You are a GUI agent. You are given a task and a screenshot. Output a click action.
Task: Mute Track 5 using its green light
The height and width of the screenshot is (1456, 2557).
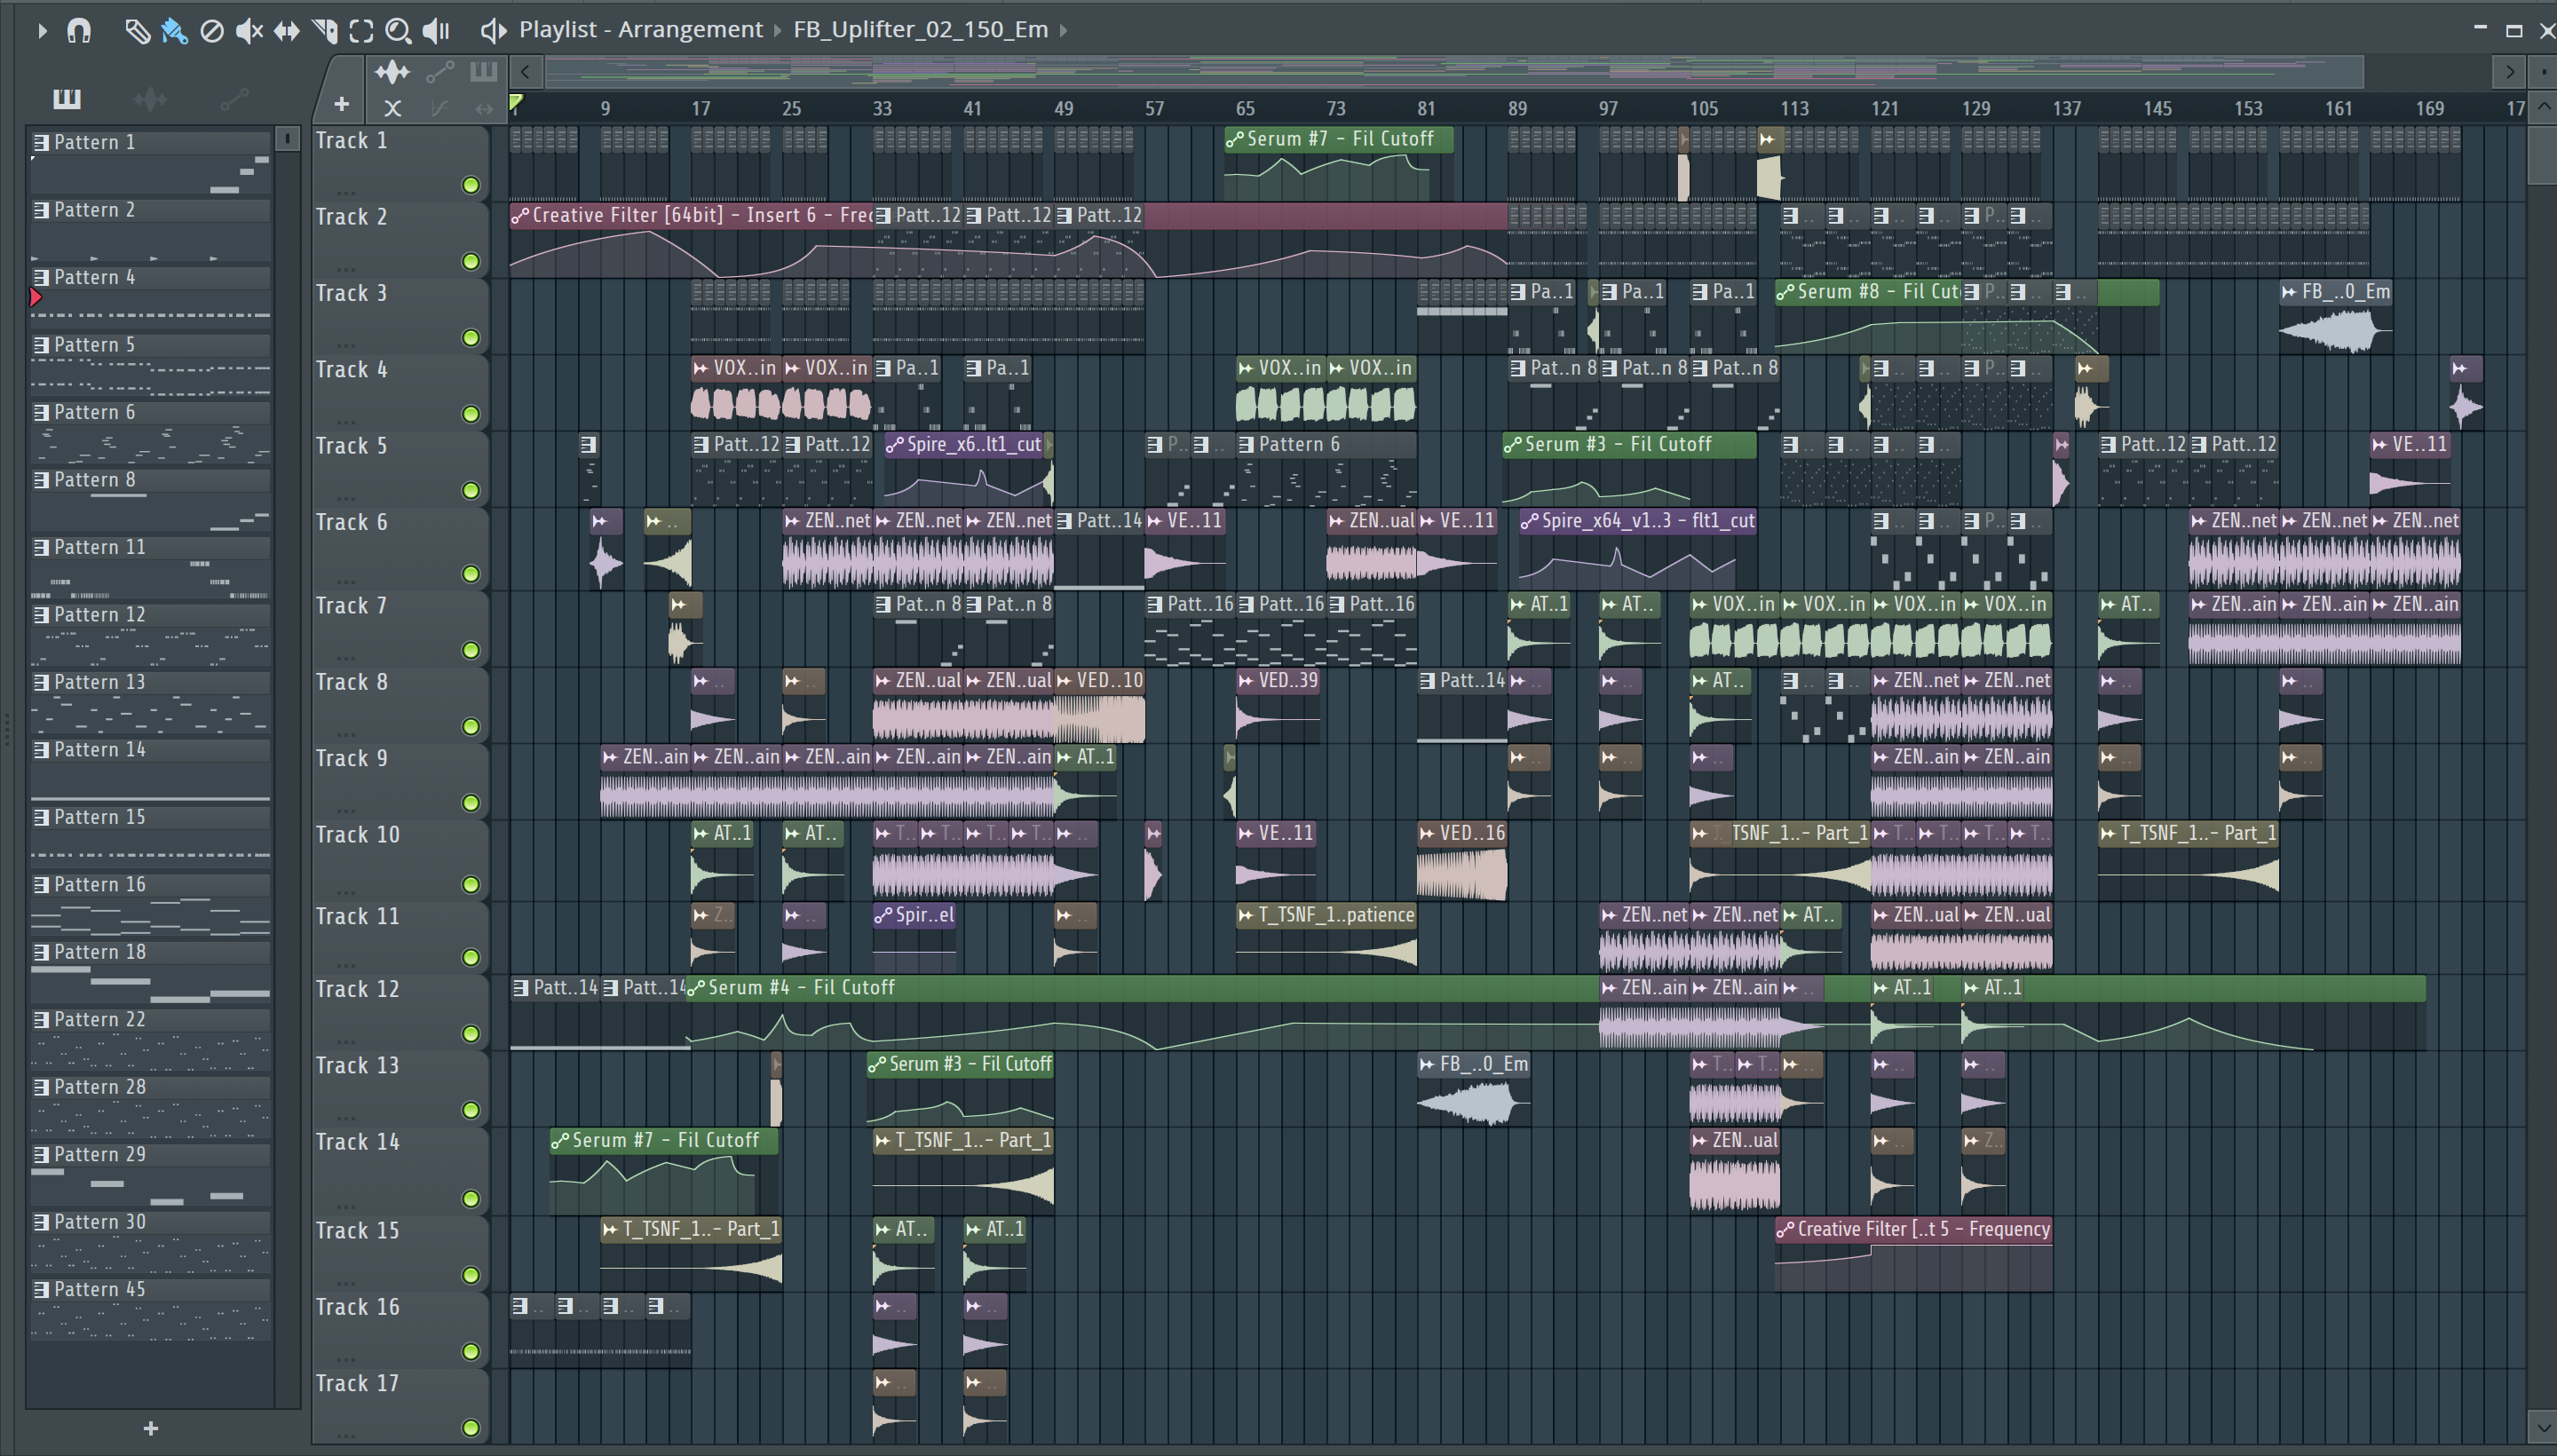click(470, 490)
